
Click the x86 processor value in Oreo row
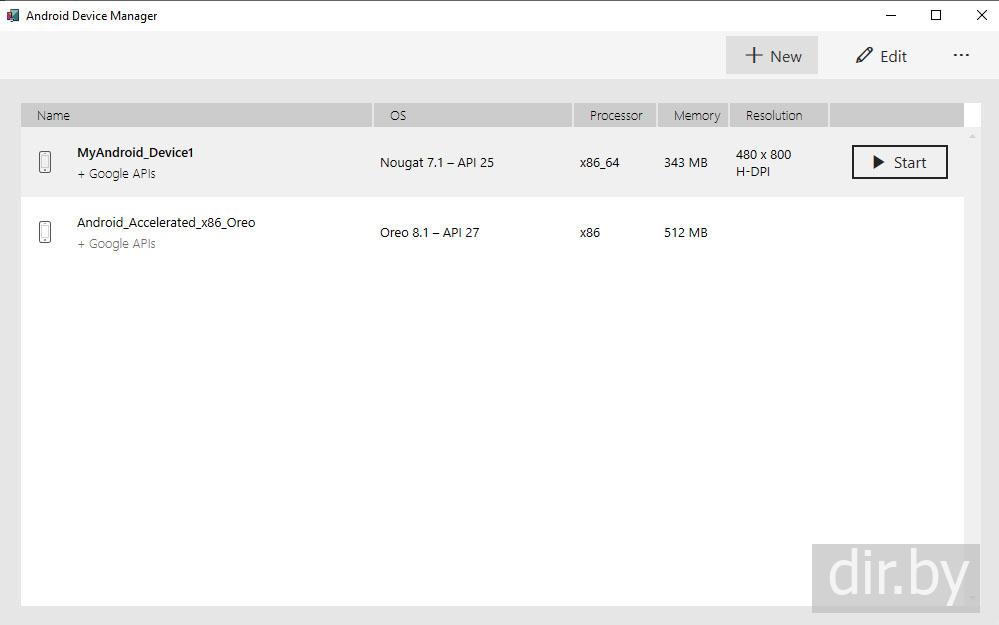(x=590, y=233)
